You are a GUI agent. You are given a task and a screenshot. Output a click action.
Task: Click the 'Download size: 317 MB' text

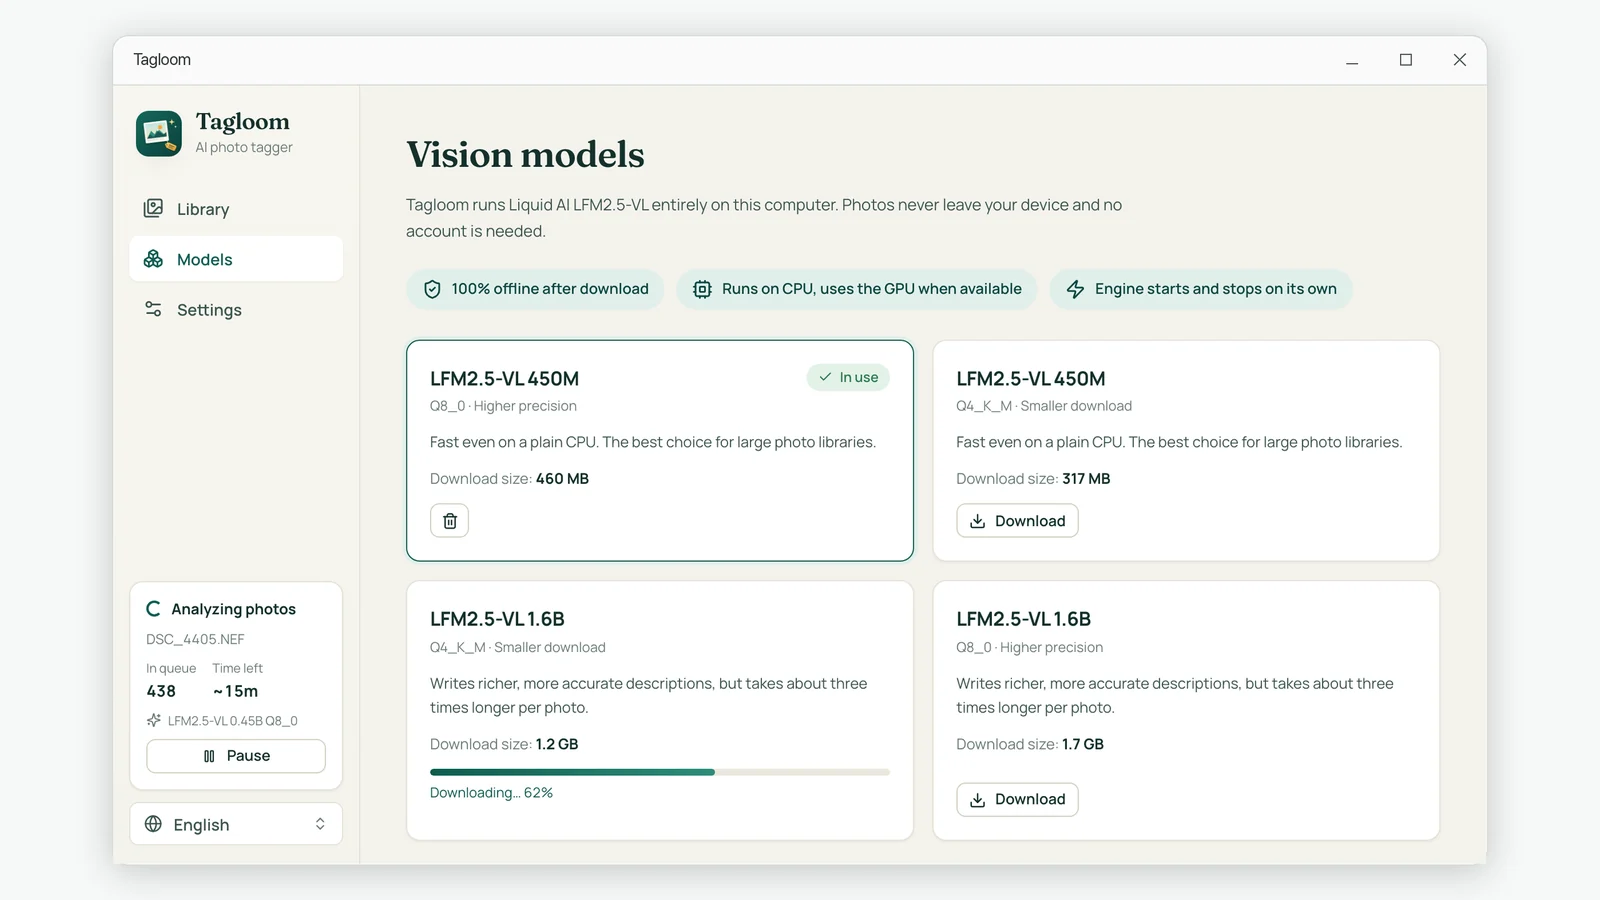click(1033, 479)
